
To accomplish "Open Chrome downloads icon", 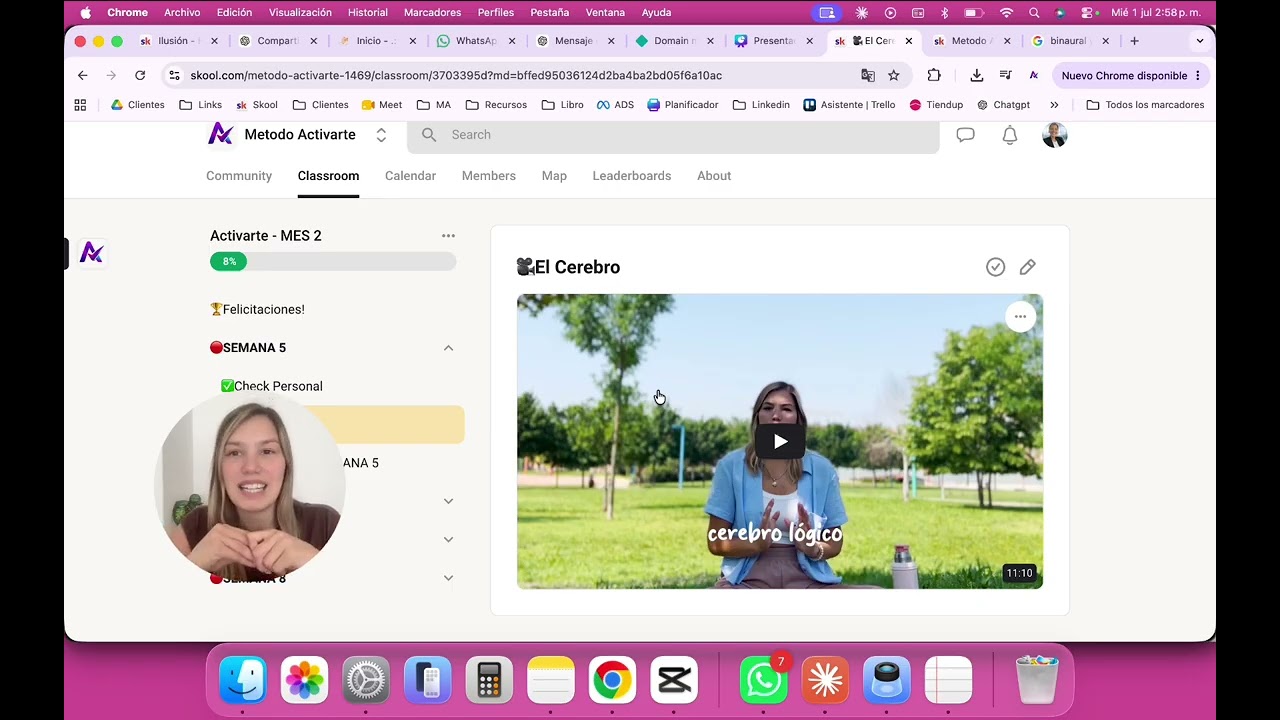I will click(x=977, y=75).
